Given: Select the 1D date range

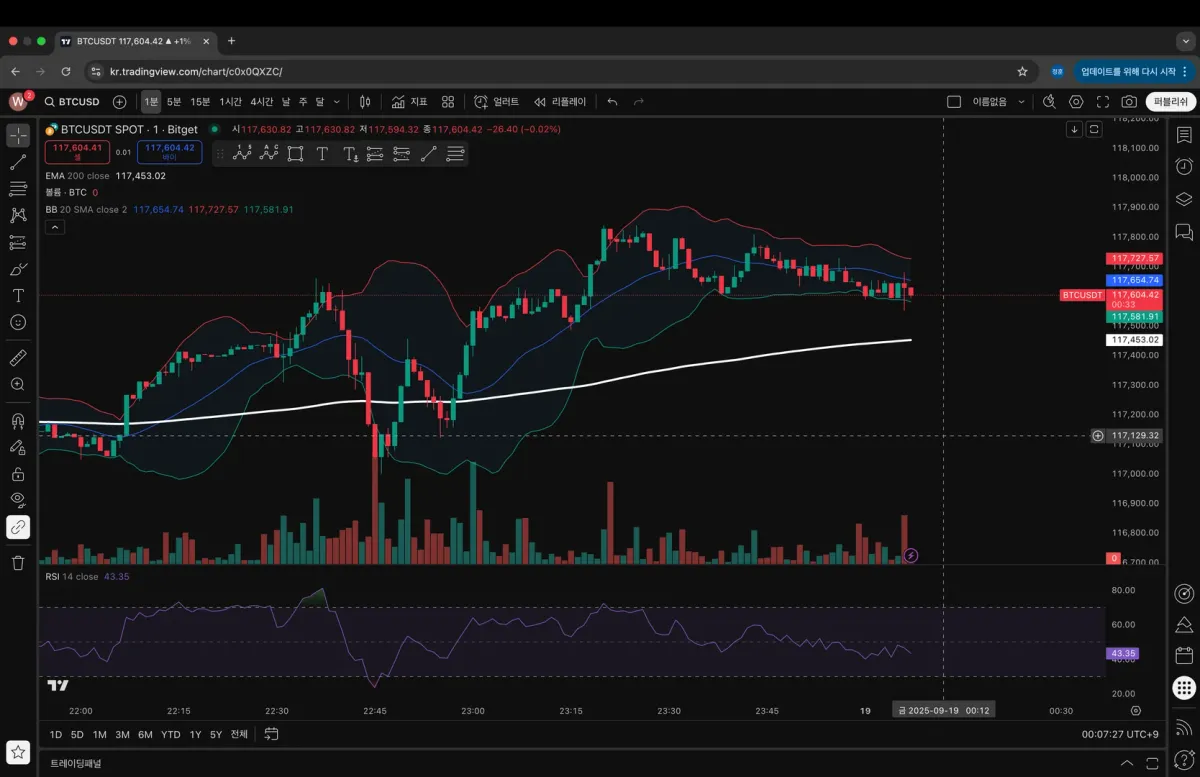Looking at the screenshot, I should [x=56, y=735].
